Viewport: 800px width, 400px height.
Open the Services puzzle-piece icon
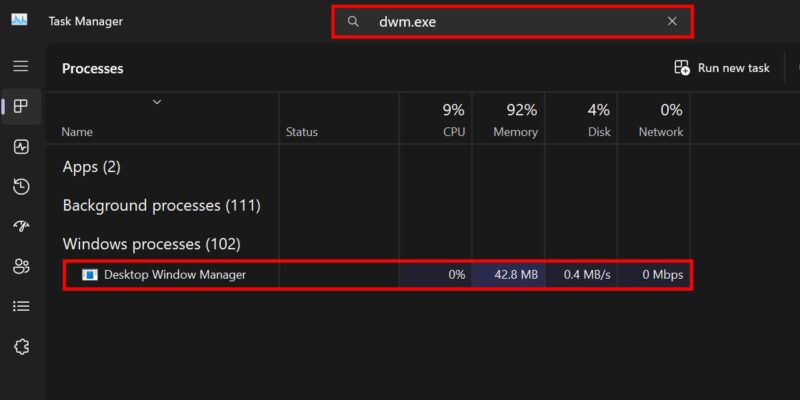coord(21,346)
